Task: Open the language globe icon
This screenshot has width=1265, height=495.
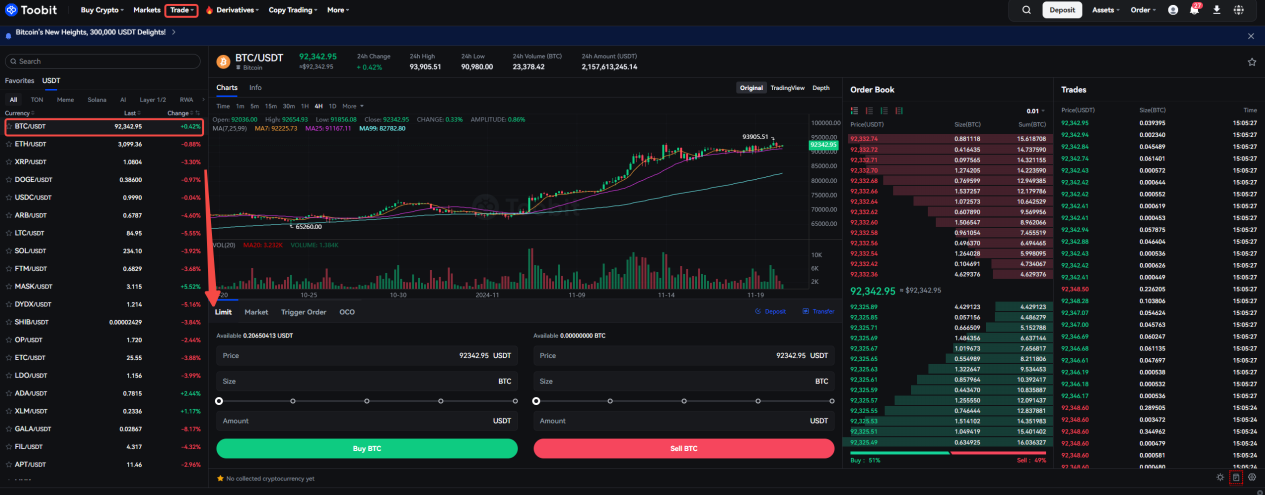Action: pos(1238,10)
